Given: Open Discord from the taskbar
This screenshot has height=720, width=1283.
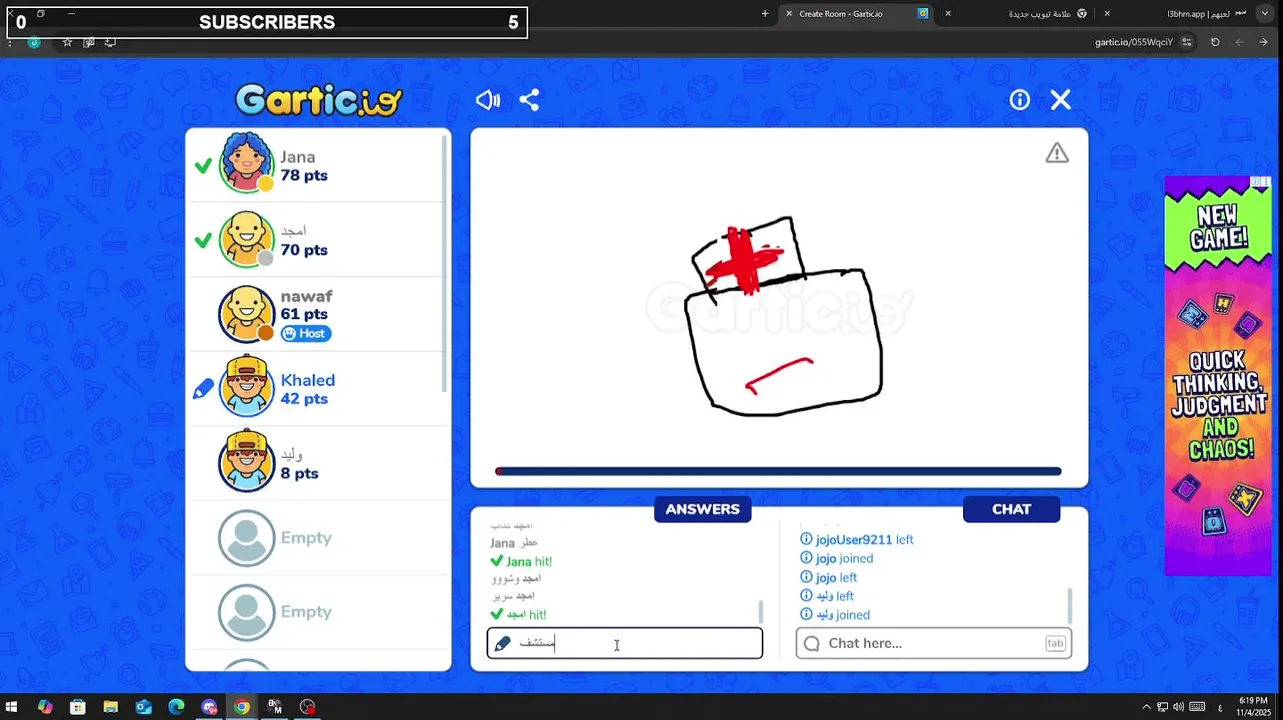Looking at the screenshot, I should [x=209, y=707].
